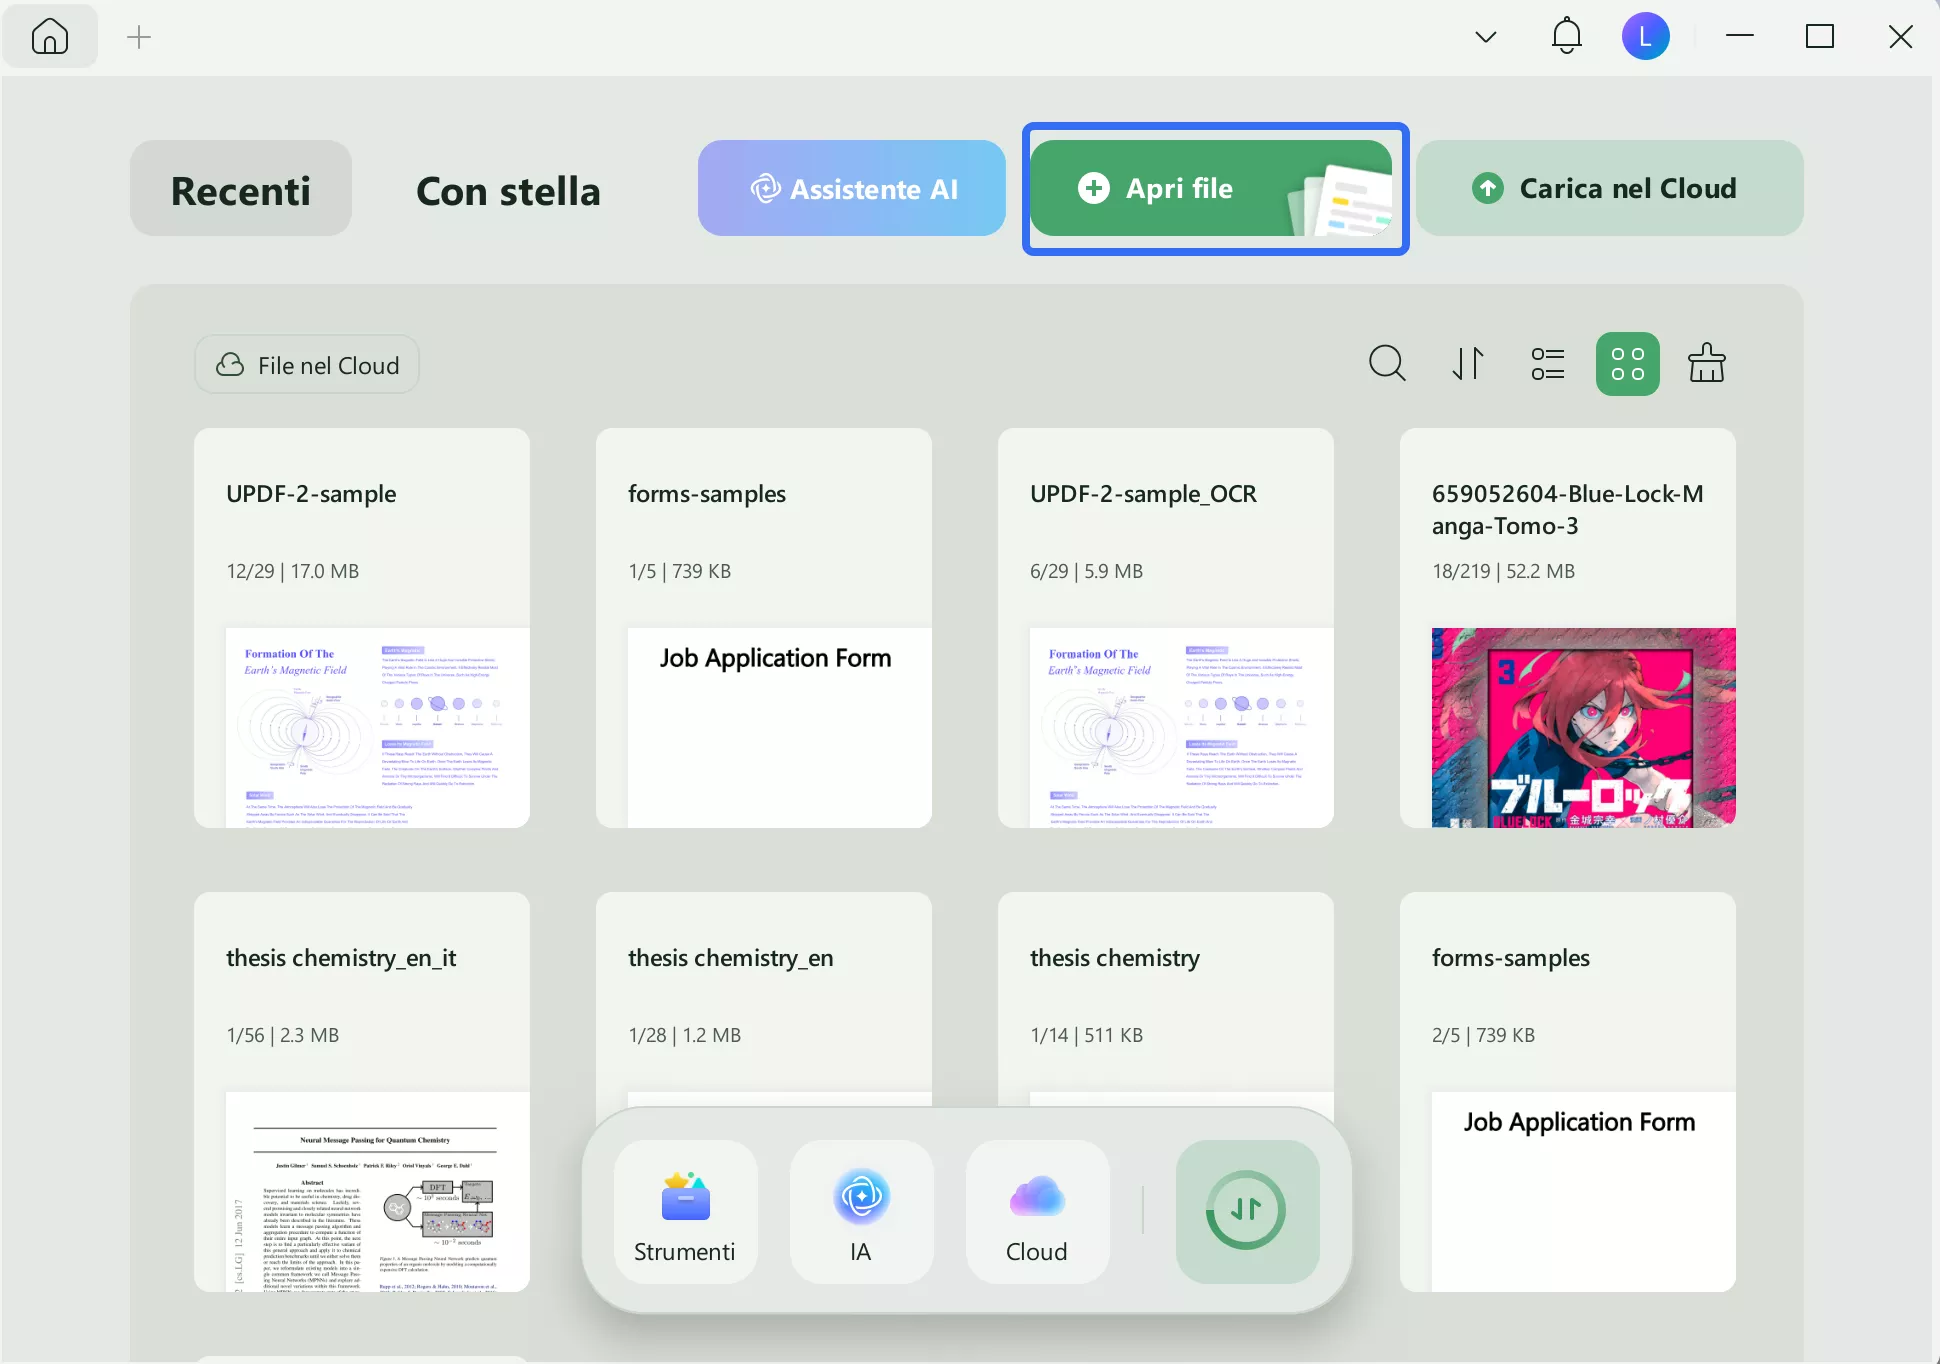Viewport: 1940px width, 1364px height.
Task: Open the sort order options
Action: click(x=1468, y=363)
